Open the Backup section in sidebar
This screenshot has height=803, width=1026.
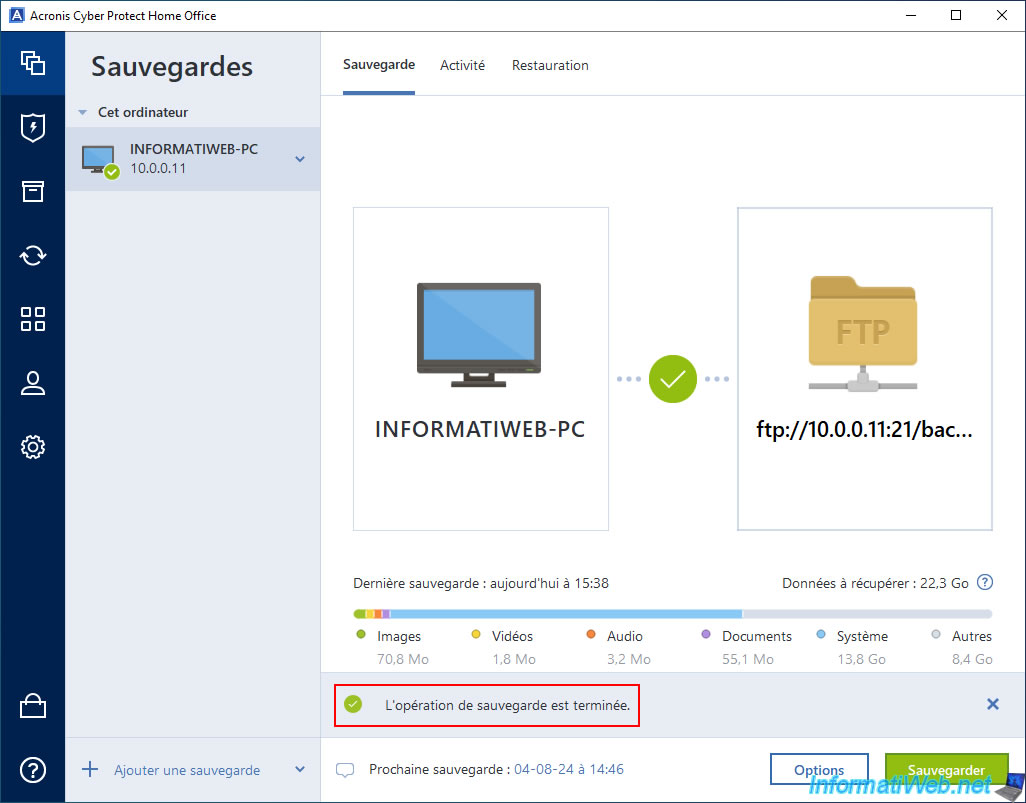click(33, 63)
